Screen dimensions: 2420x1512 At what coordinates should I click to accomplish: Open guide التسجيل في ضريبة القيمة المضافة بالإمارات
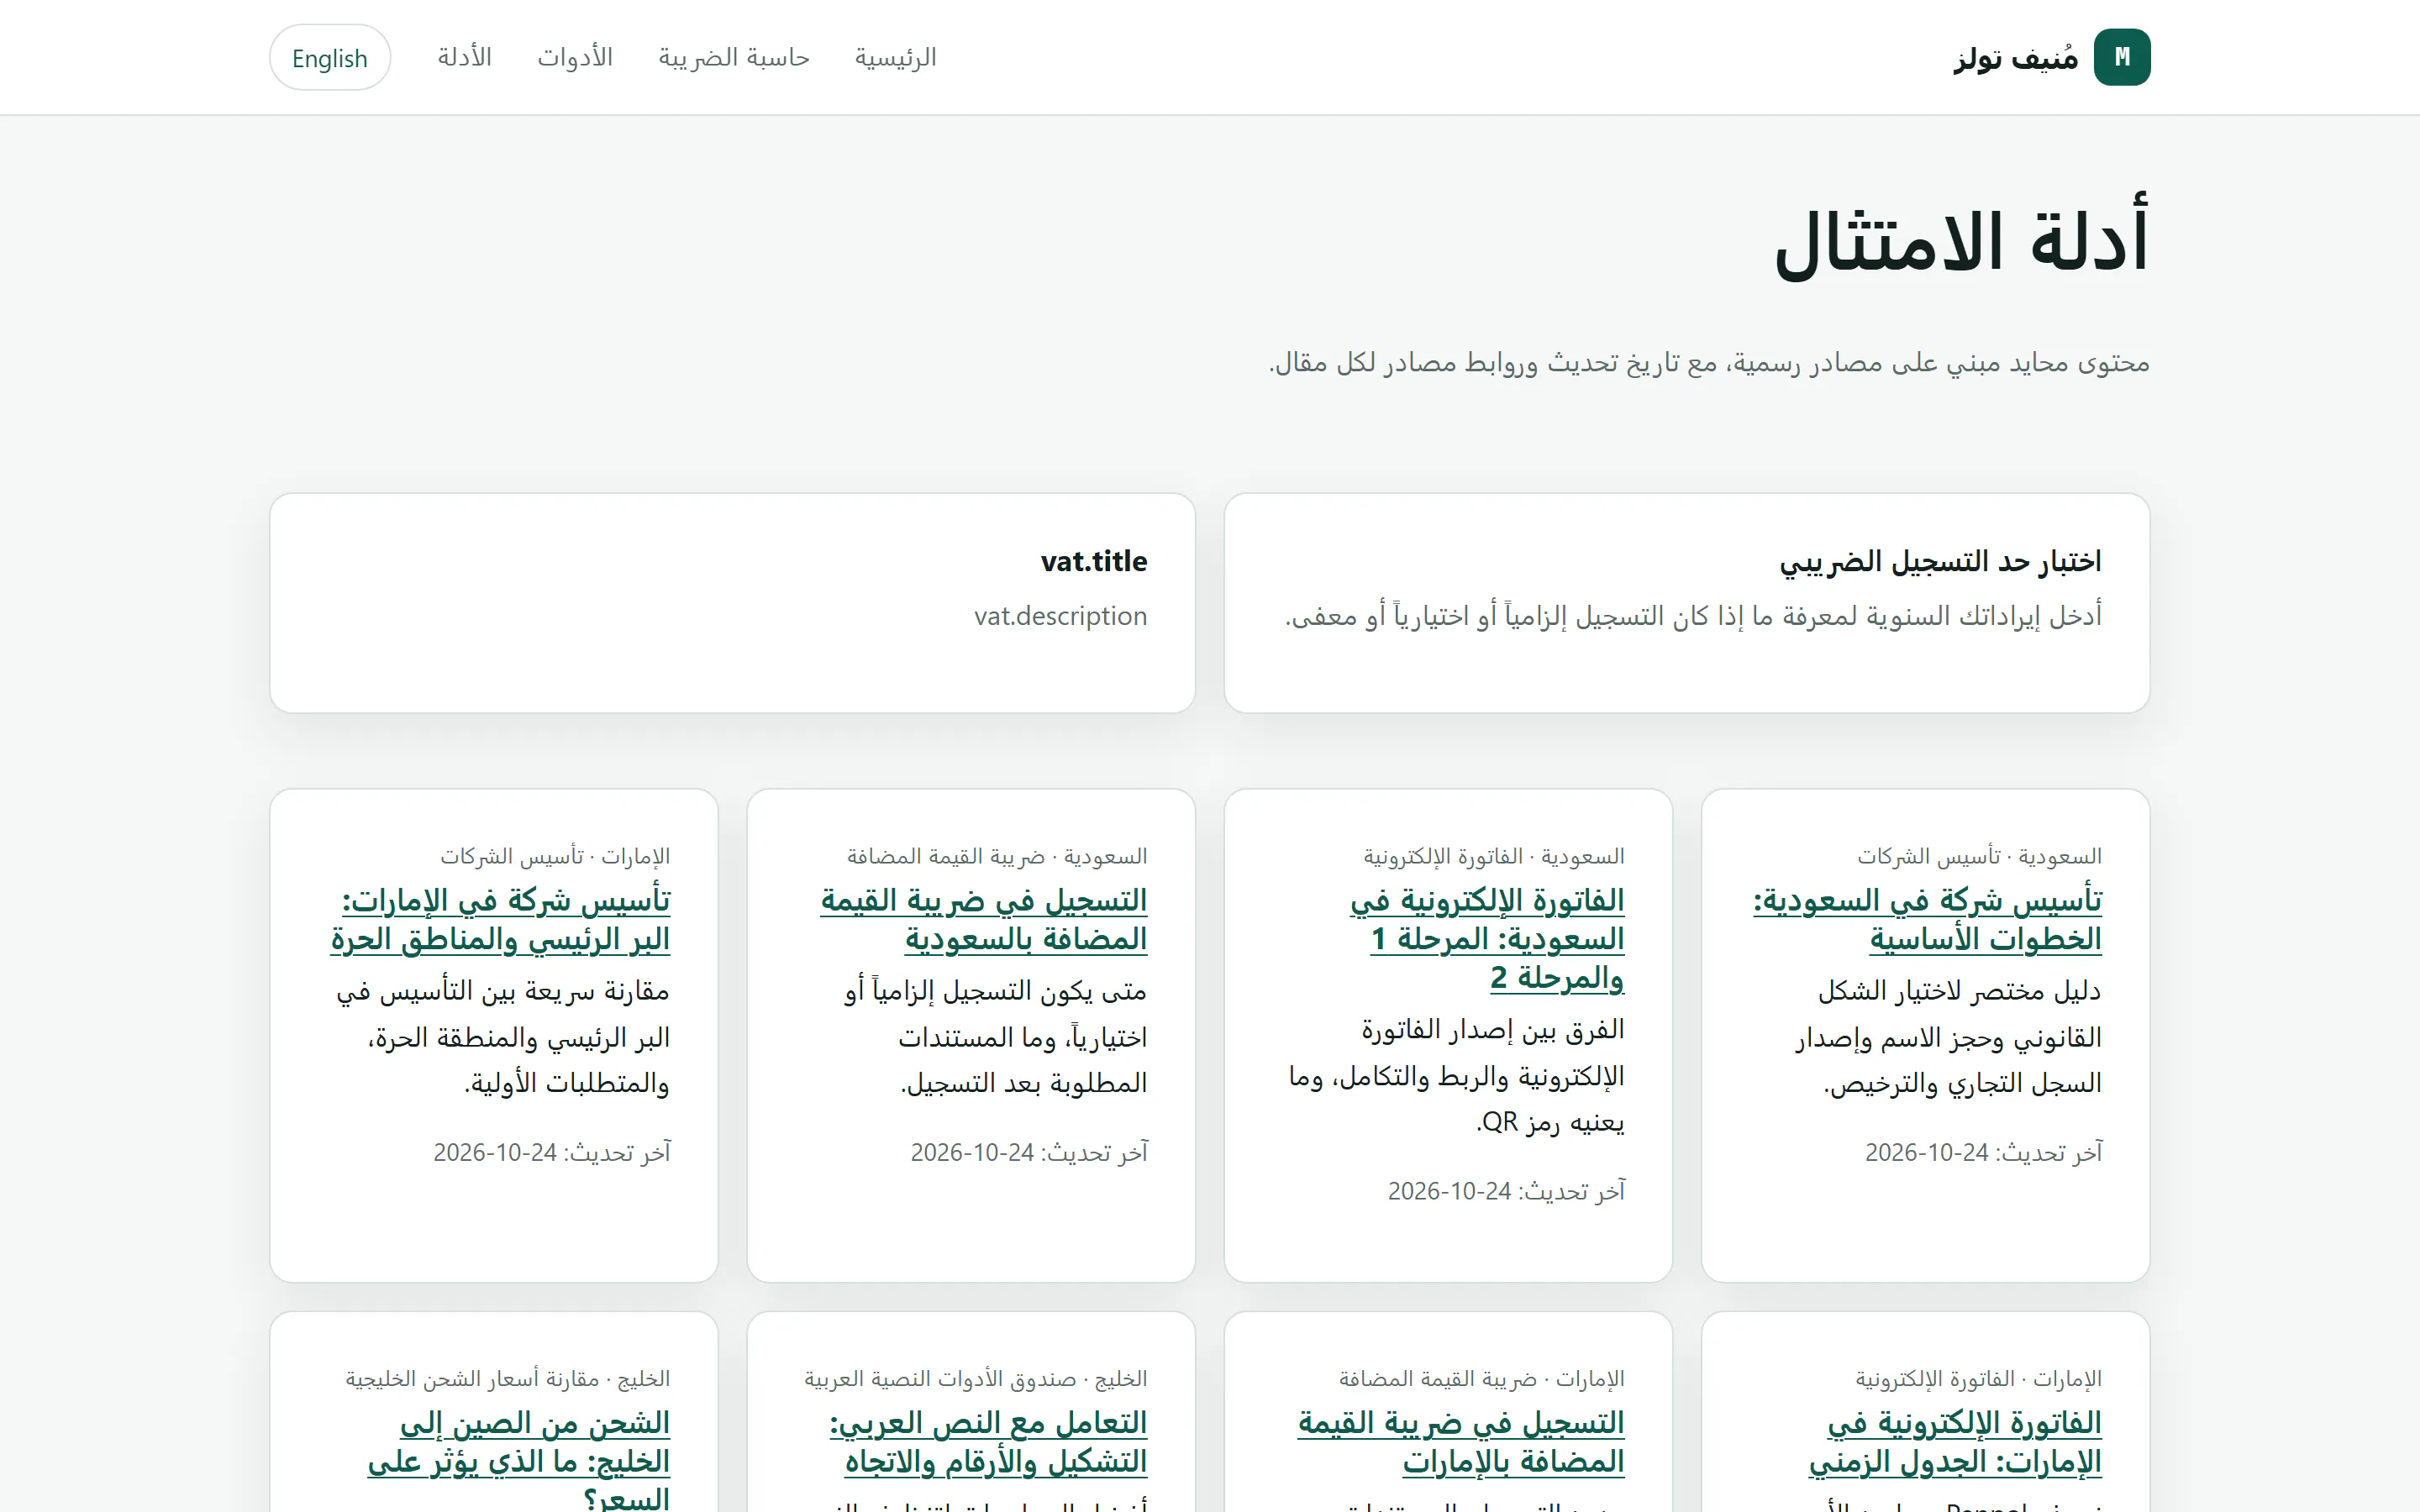[1461, 1441]
